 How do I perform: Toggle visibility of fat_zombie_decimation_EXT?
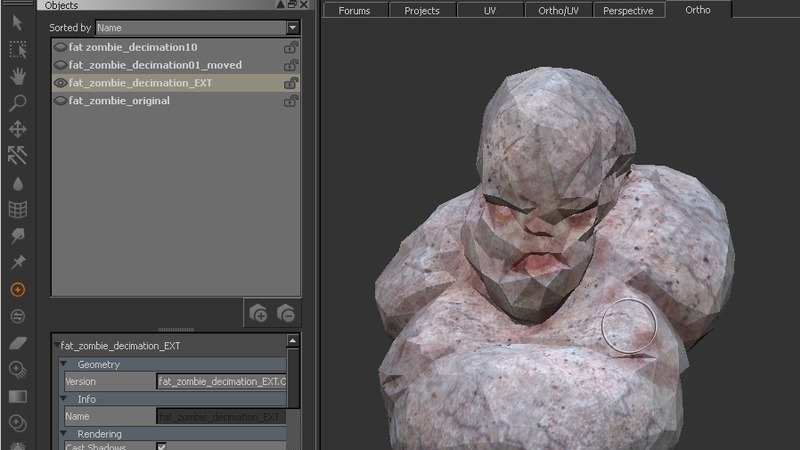[x=60, y=83]
